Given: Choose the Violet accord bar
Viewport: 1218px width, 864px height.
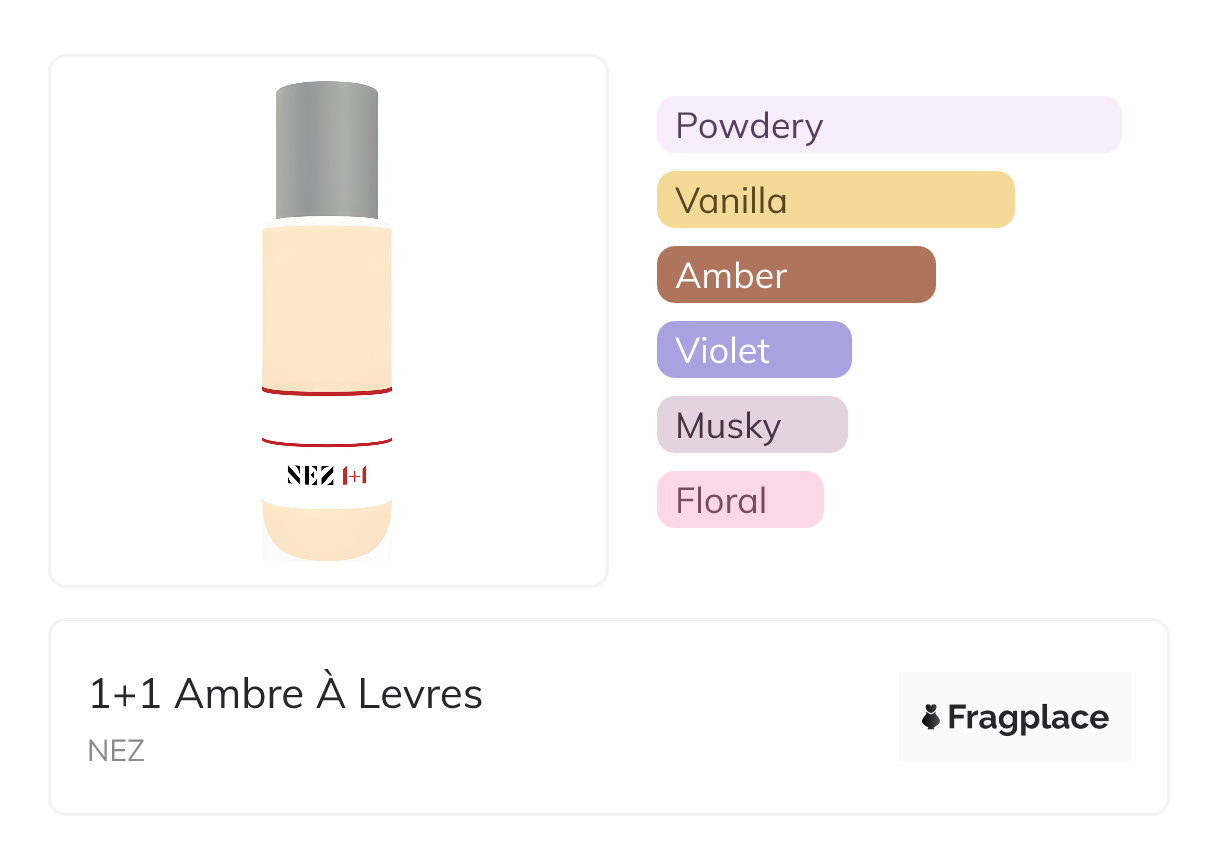Looking at the screenshot, I should pos(754,350).
